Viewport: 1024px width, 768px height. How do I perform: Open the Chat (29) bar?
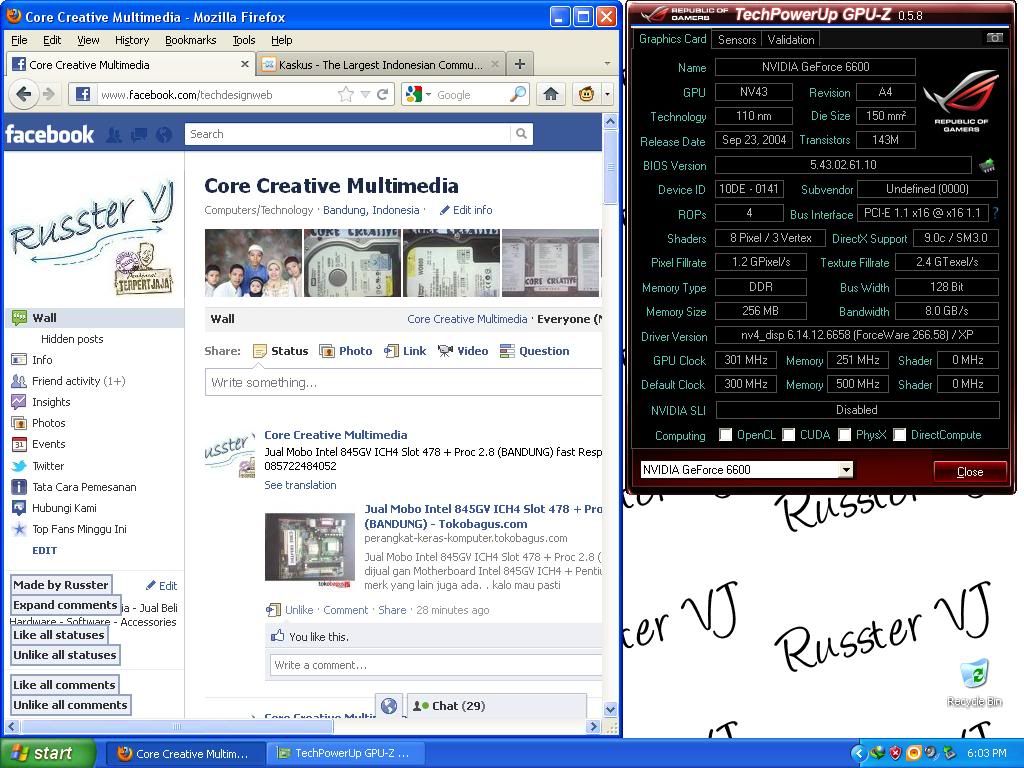tap(496, 706)
